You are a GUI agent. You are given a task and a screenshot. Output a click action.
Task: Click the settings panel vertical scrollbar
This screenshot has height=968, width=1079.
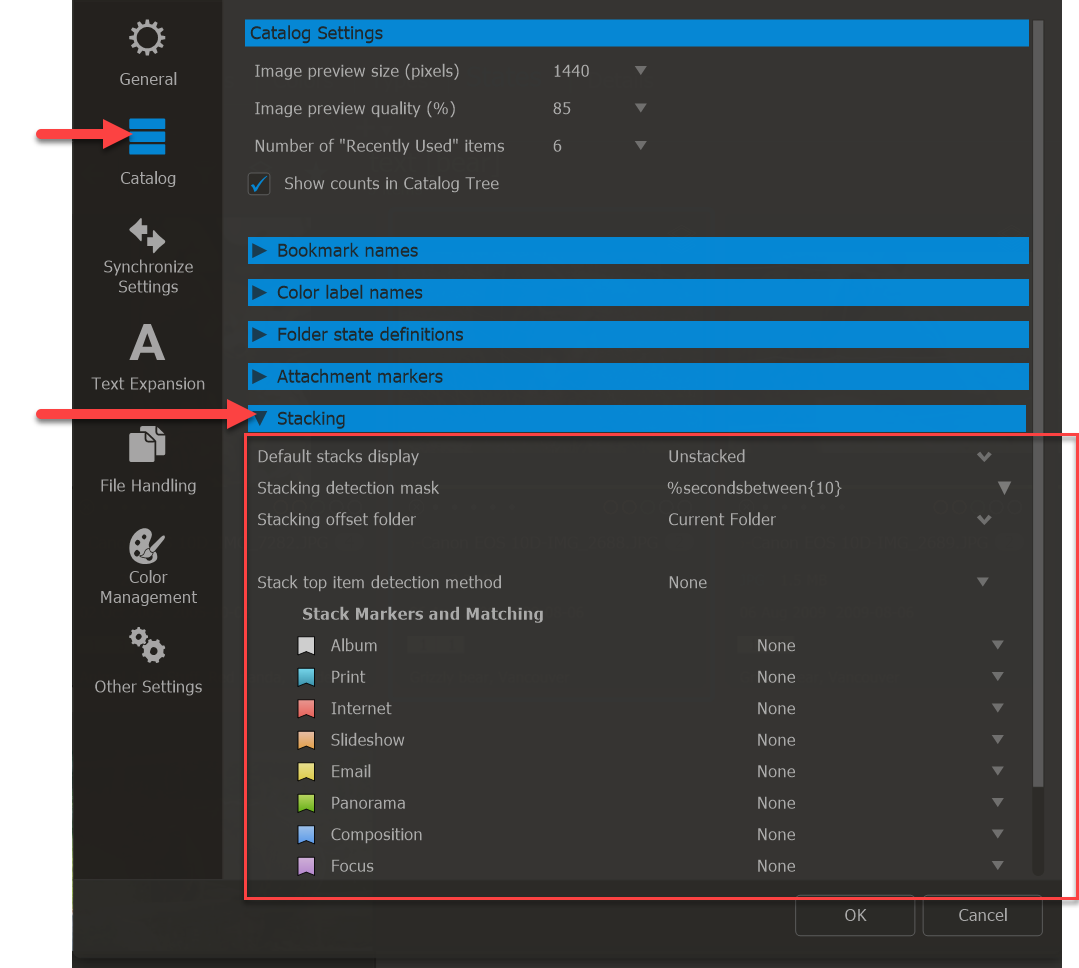coord(1038,404)
